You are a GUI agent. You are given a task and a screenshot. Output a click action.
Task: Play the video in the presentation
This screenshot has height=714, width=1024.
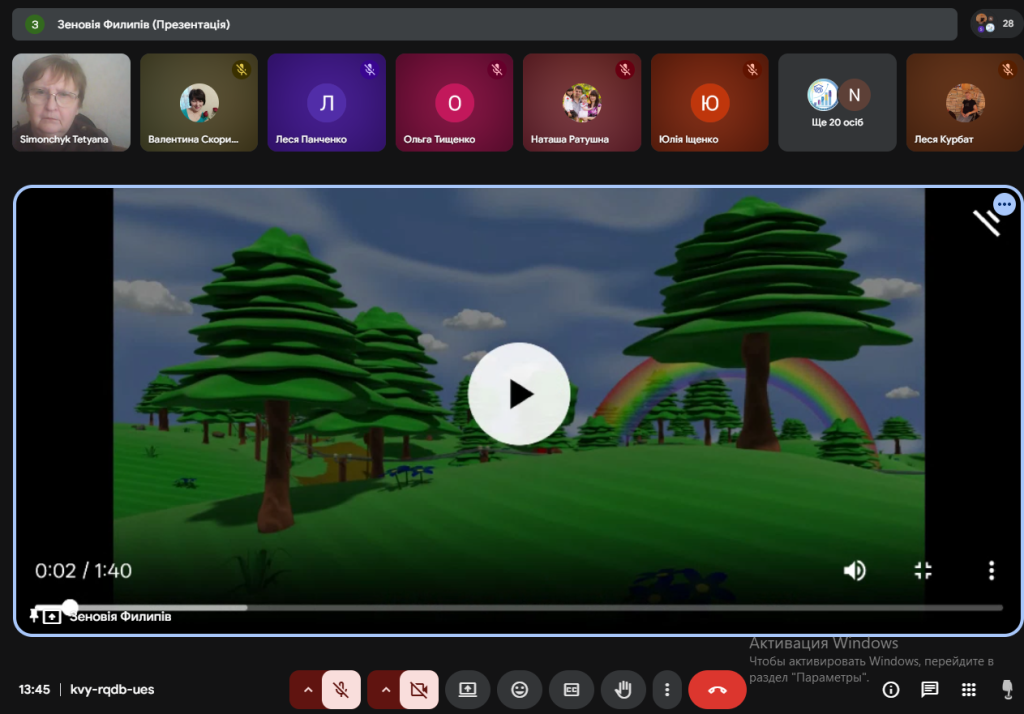coord(519,394)
